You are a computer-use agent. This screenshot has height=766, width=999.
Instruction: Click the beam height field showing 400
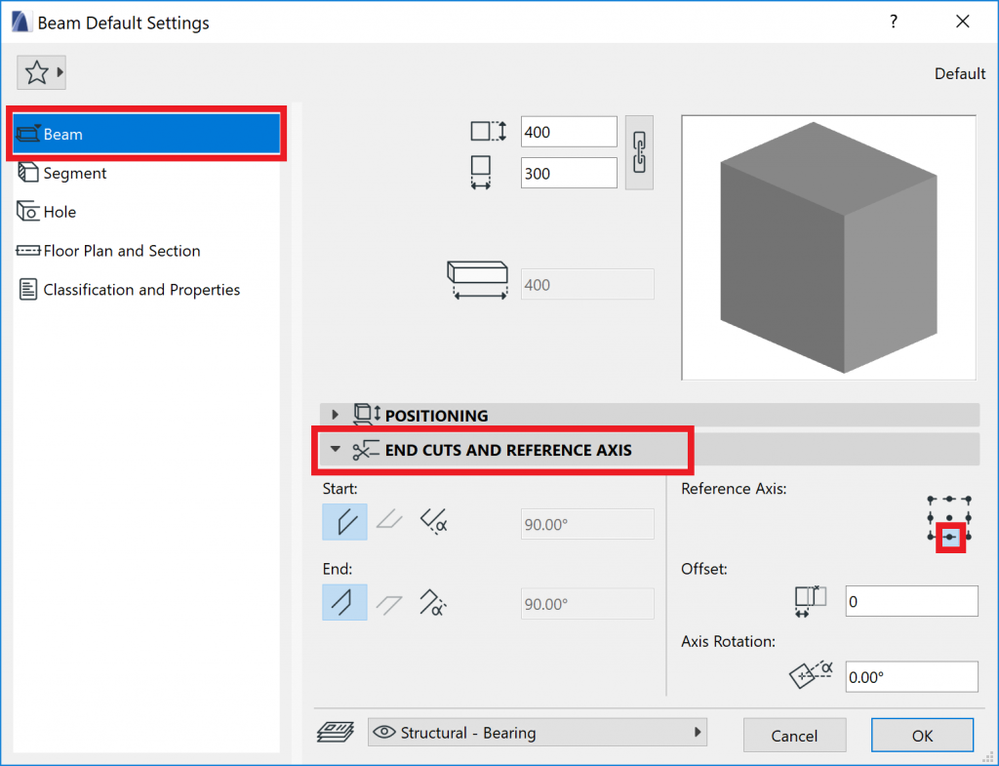click(568, 132)
